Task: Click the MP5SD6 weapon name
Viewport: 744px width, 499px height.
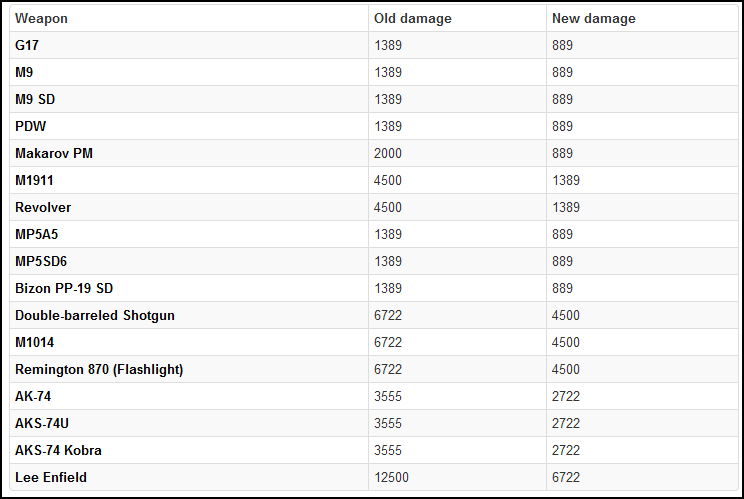Action: [x=41, y=261]
